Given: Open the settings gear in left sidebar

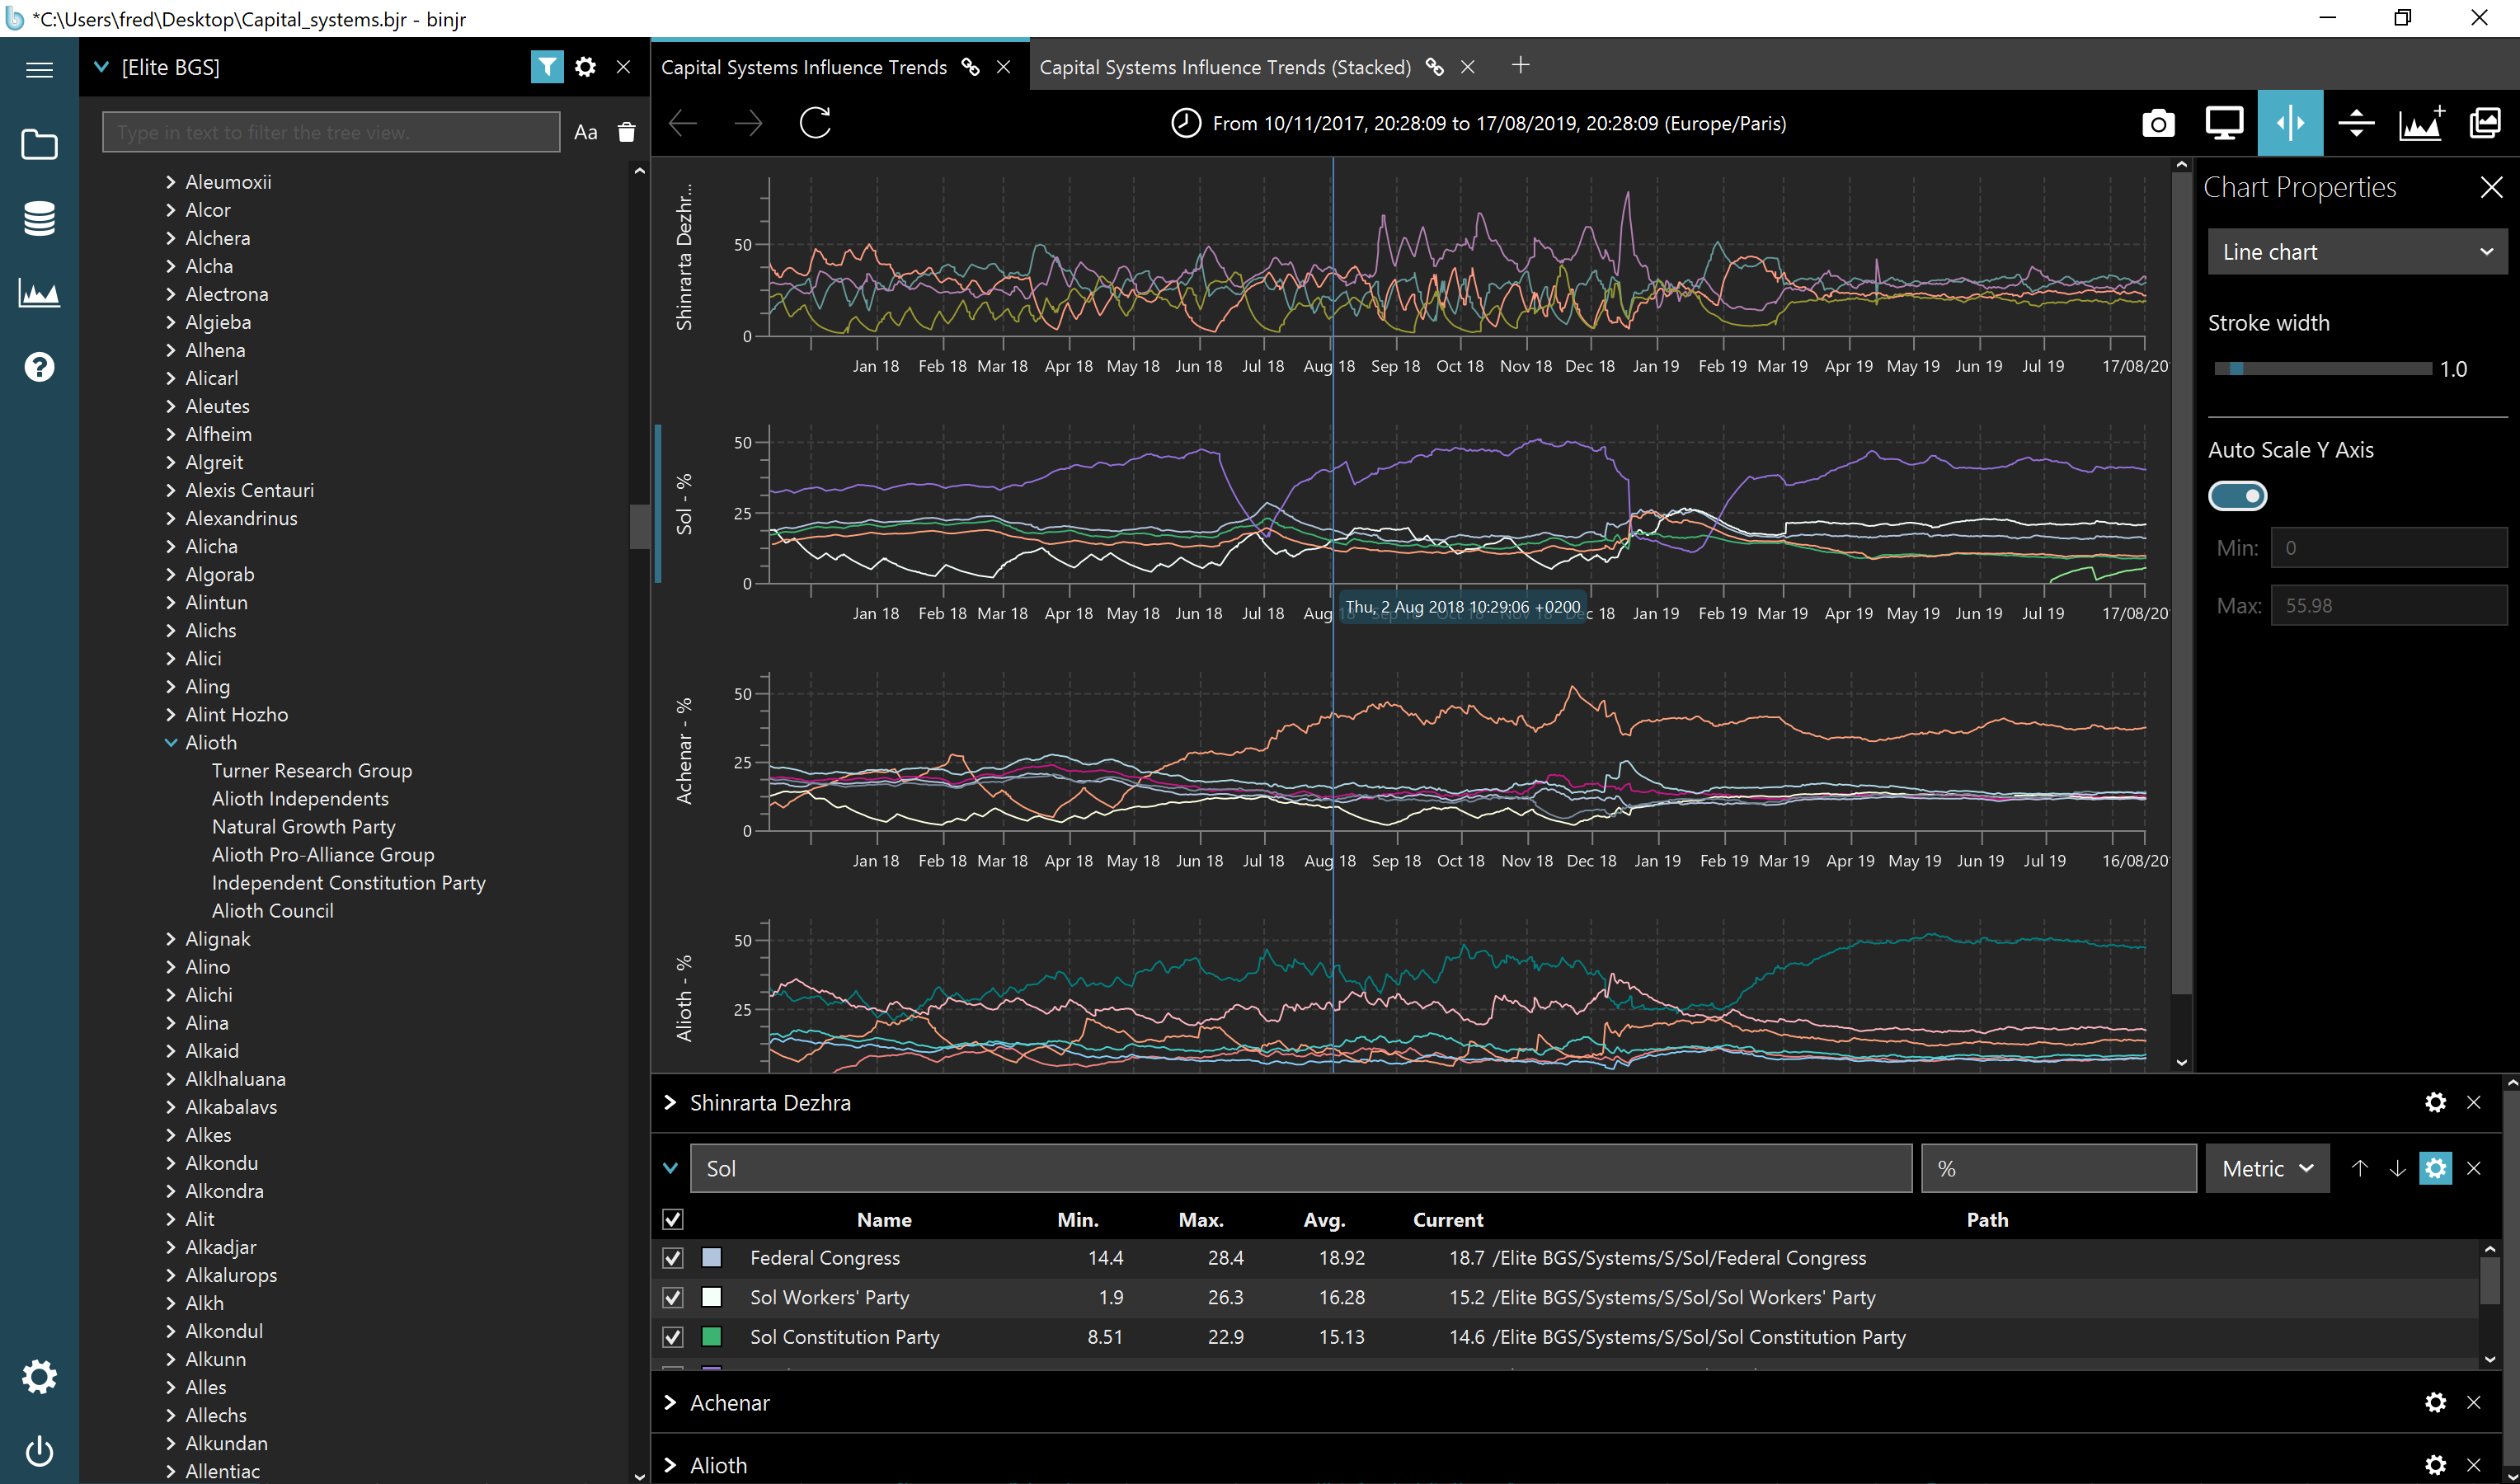Looking at the screenshot, I should [x=39, y=1377].
